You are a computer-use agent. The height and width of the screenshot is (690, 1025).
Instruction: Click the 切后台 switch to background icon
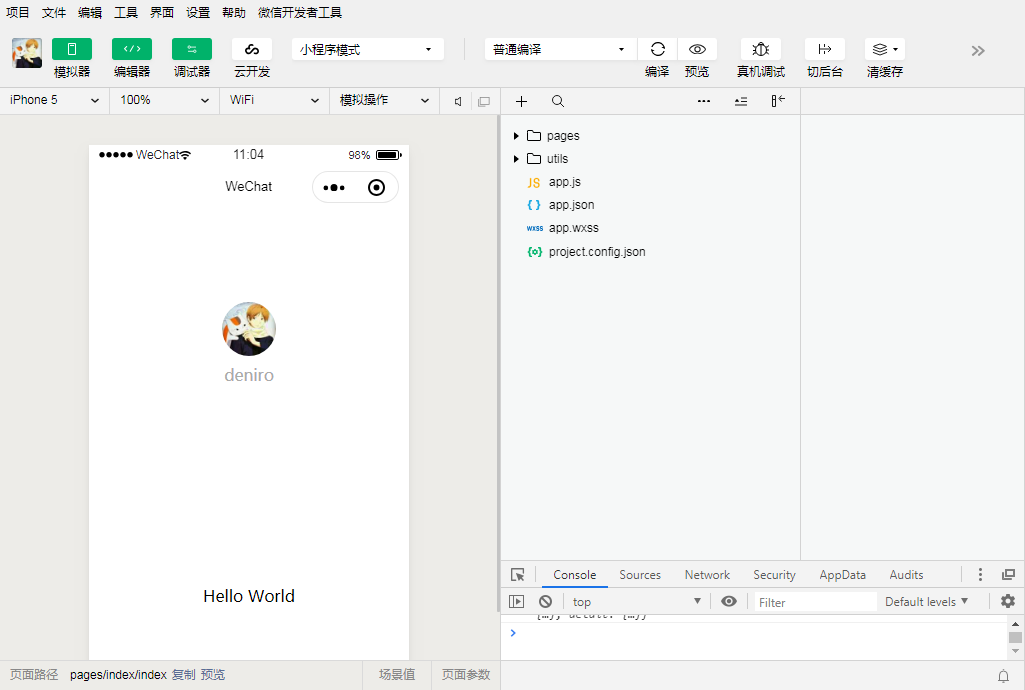click(825, 49)
